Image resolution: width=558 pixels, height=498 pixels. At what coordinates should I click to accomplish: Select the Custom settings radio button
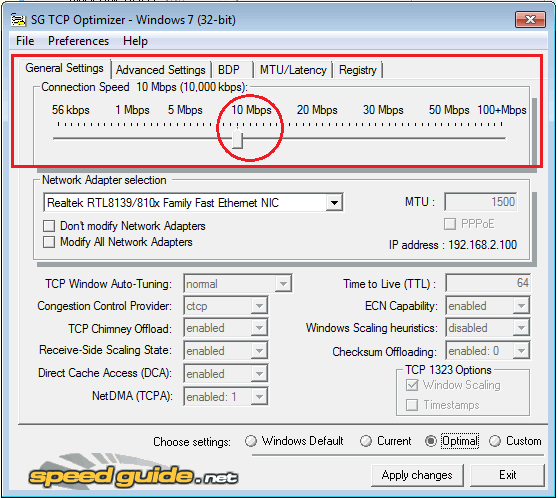pos(495,441)
